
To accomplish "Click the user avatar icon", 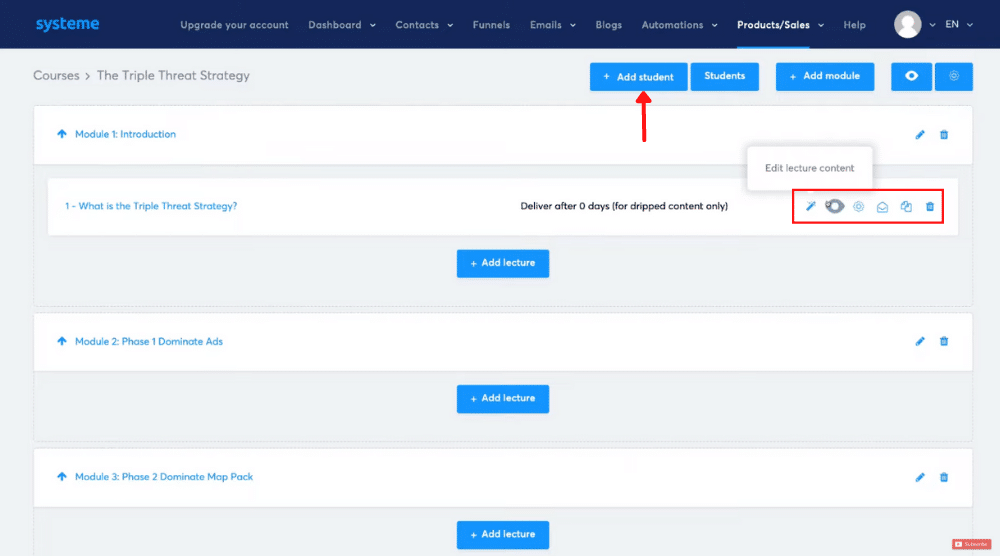I will 907,25.
